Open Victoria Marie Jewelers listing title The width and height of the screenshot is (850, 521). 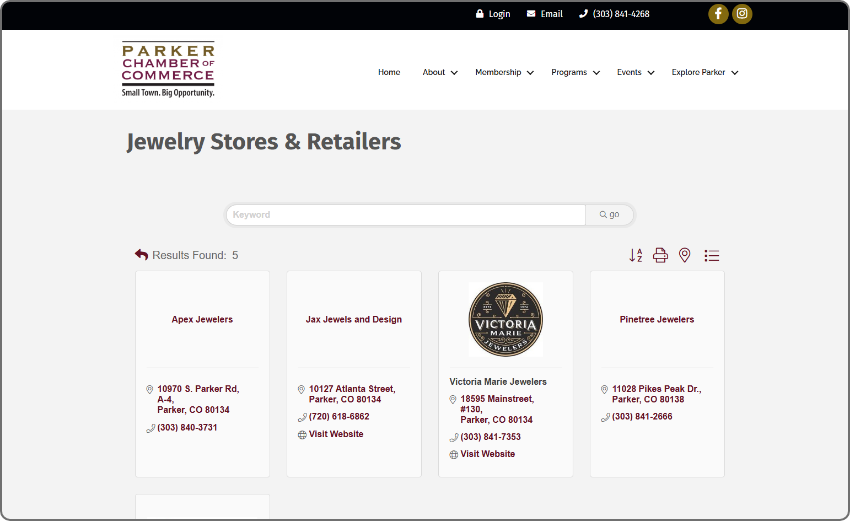point(498,382)
